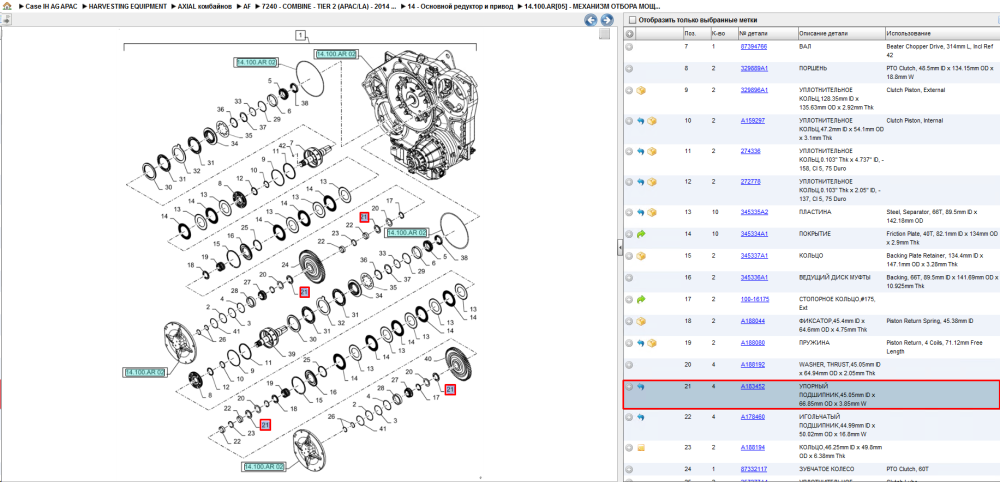
Task: Open kit box icon for part A188044
Action: (641, 321)
